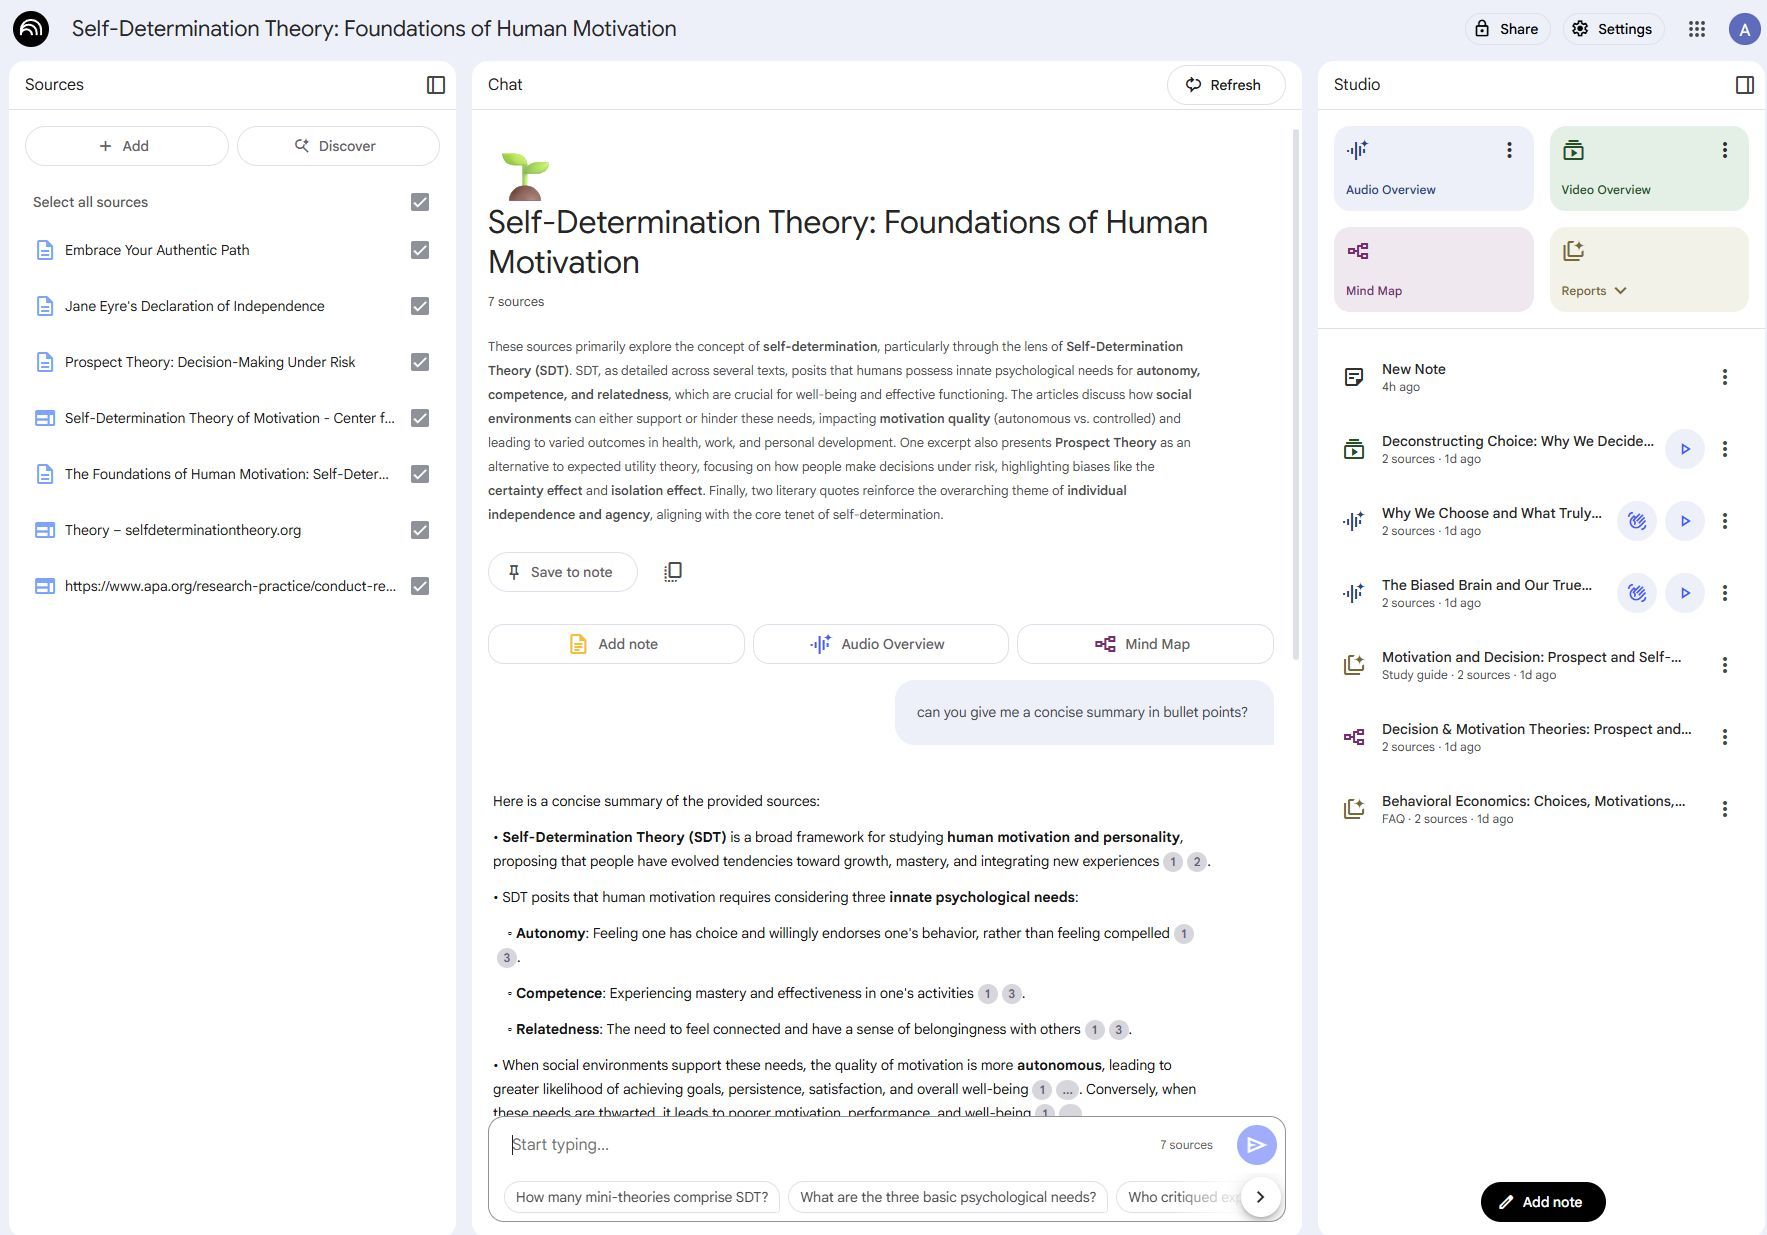Generate a Video Overview from Studio
Image resolution: width=1767 pixels, height=1235 pixels.
coord(1648,168)
